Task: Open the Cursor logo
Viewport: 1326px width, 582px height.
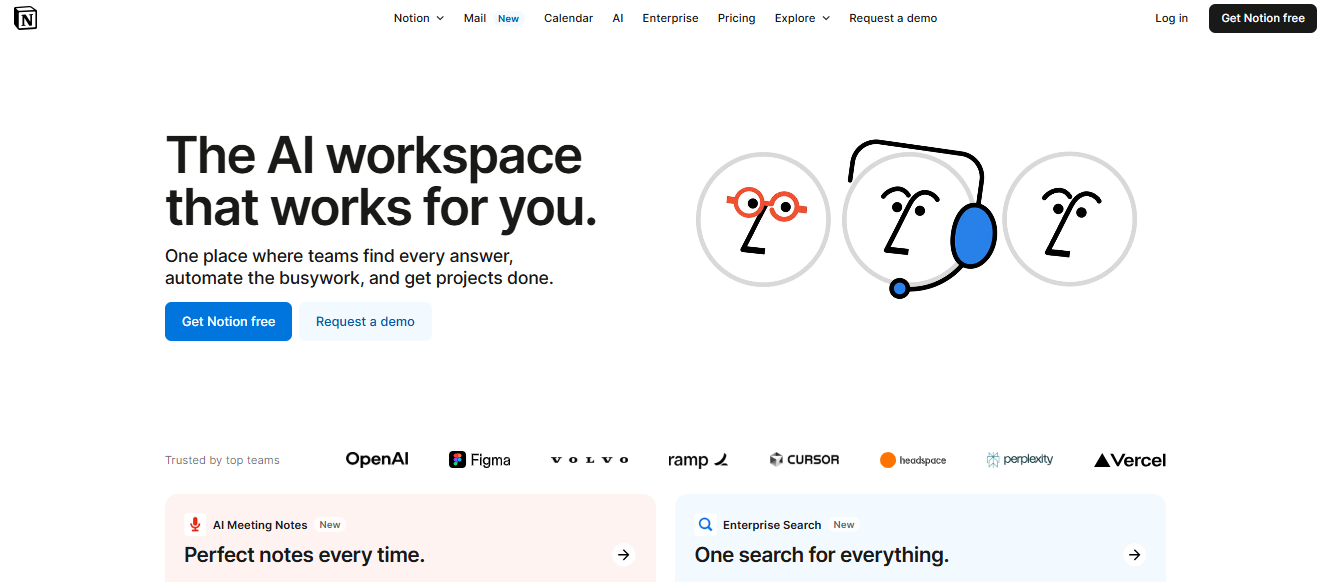Action: click(x=804, y=459)
